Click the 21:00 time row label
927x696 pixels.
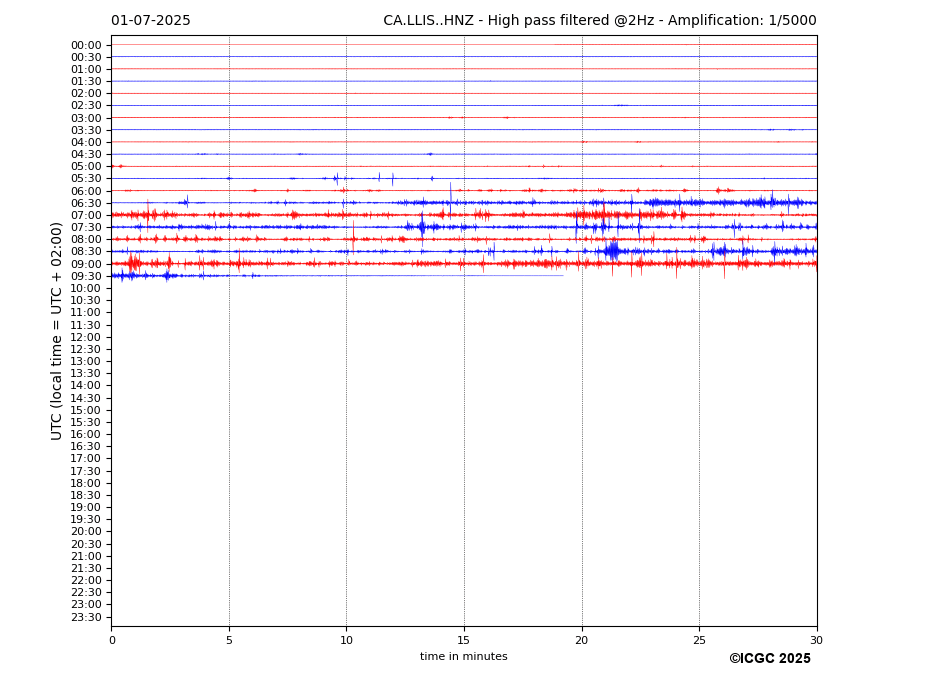pos(86,556)
